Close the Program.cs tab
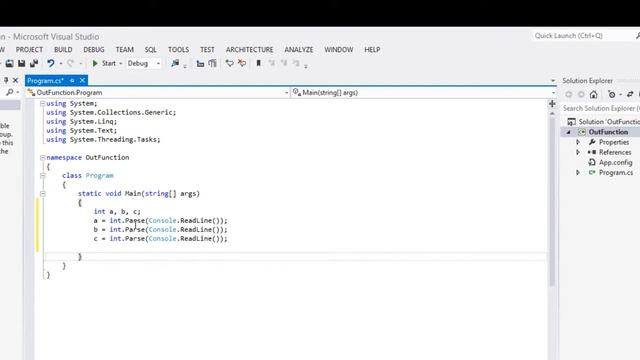The width and height of the screenshot is (640, 360). pyautogui.click(x=82, y=80)
